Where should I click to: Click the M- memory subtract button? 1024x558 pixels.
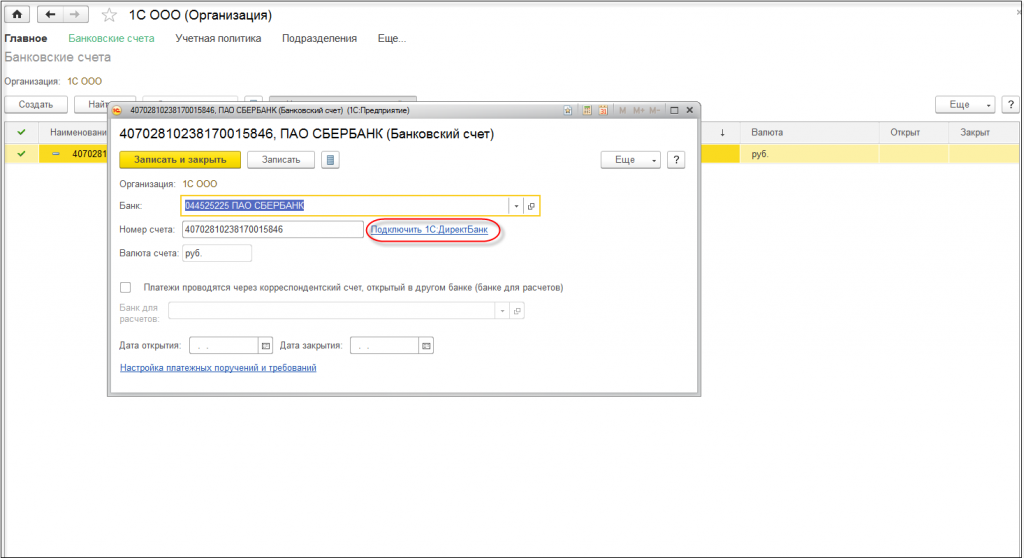tap(654, 110)
